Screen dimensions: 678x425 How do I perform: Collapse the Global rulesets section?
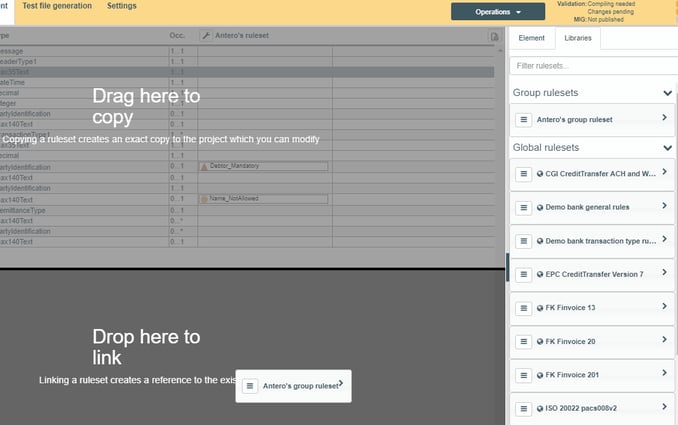click(x=667, y=148)
